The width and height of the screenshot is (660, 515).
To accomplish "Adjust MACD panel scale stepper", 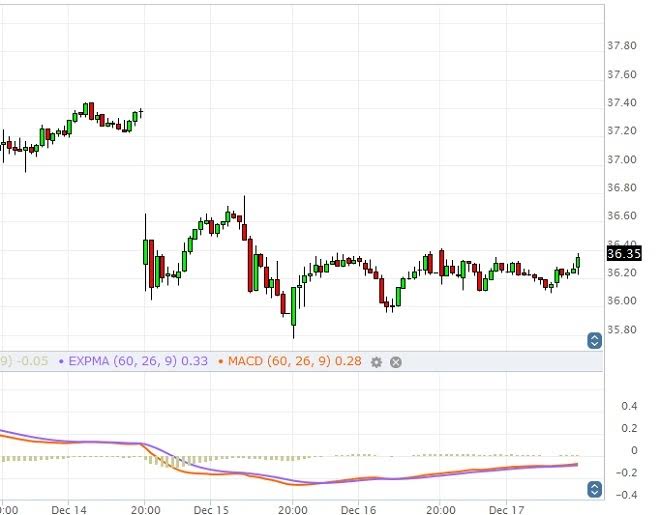I will 594,489.
